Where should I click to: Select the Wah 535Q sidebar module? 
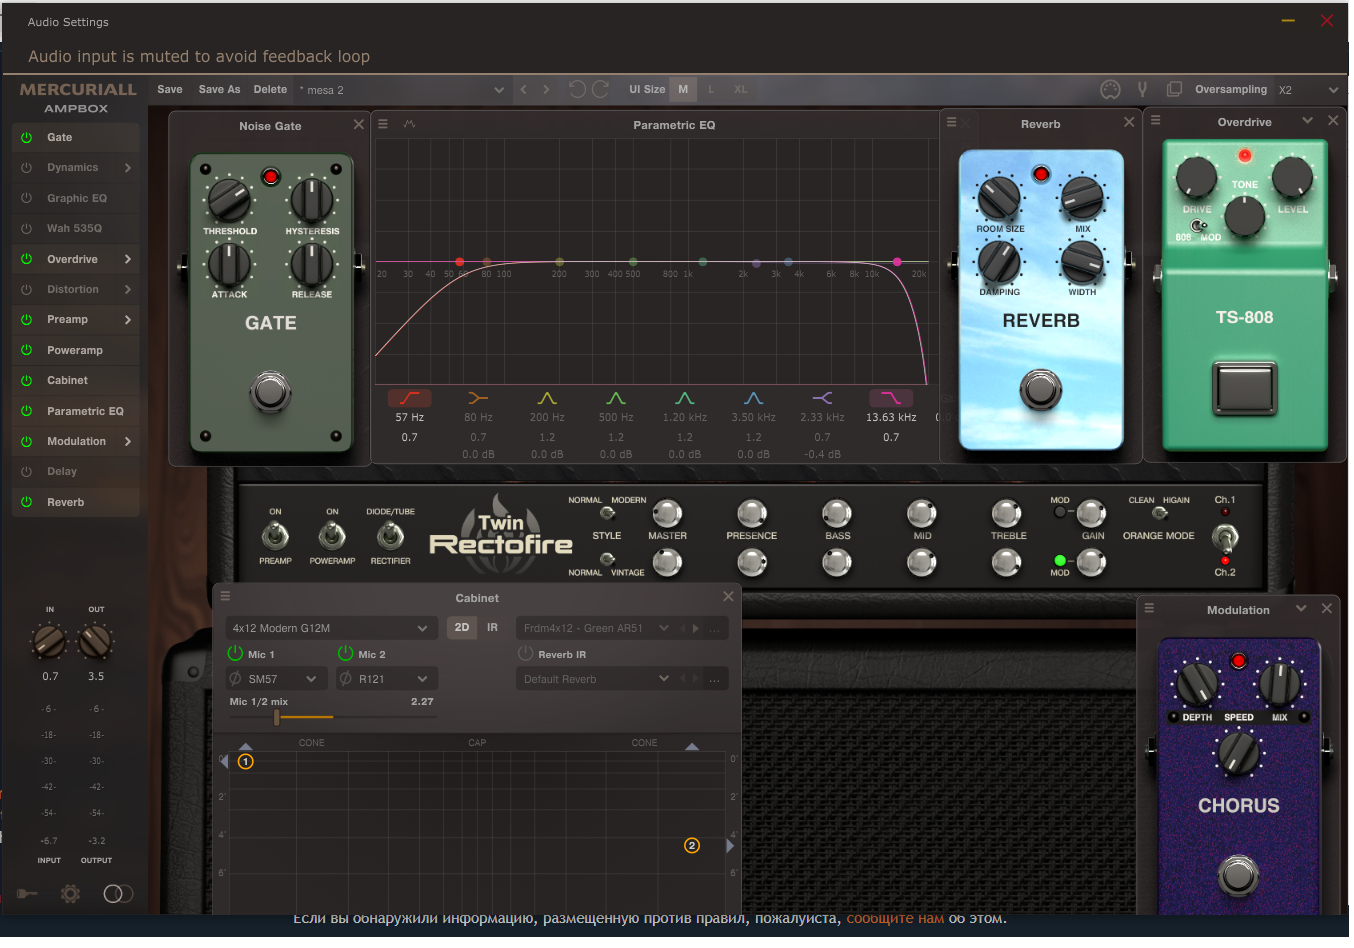(75, 229)
